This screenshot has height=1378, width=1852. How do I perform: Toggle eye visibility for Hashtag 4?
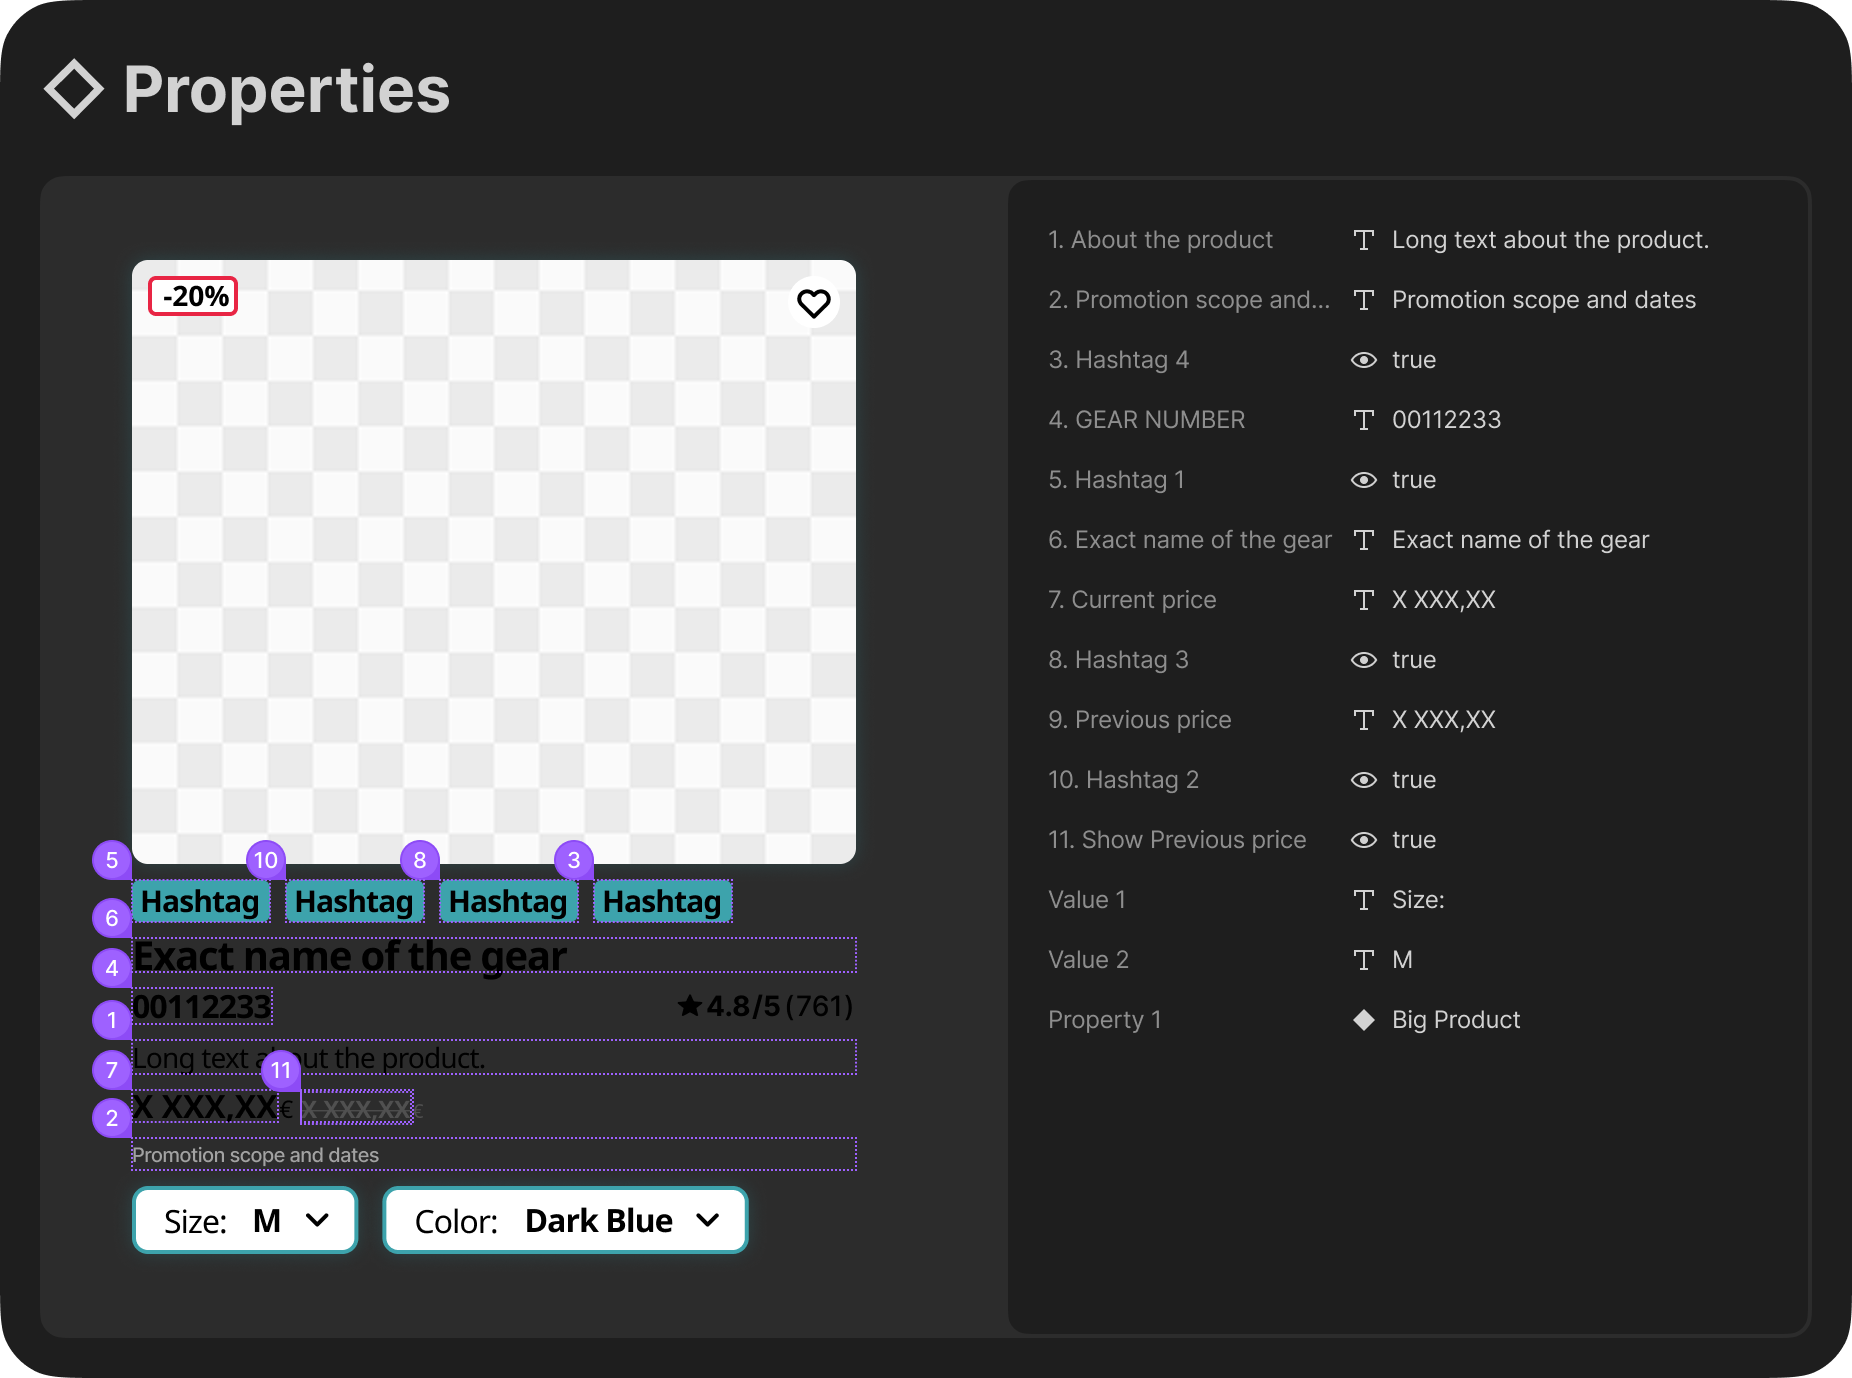pyautogui.click(x=1363, y=360)
